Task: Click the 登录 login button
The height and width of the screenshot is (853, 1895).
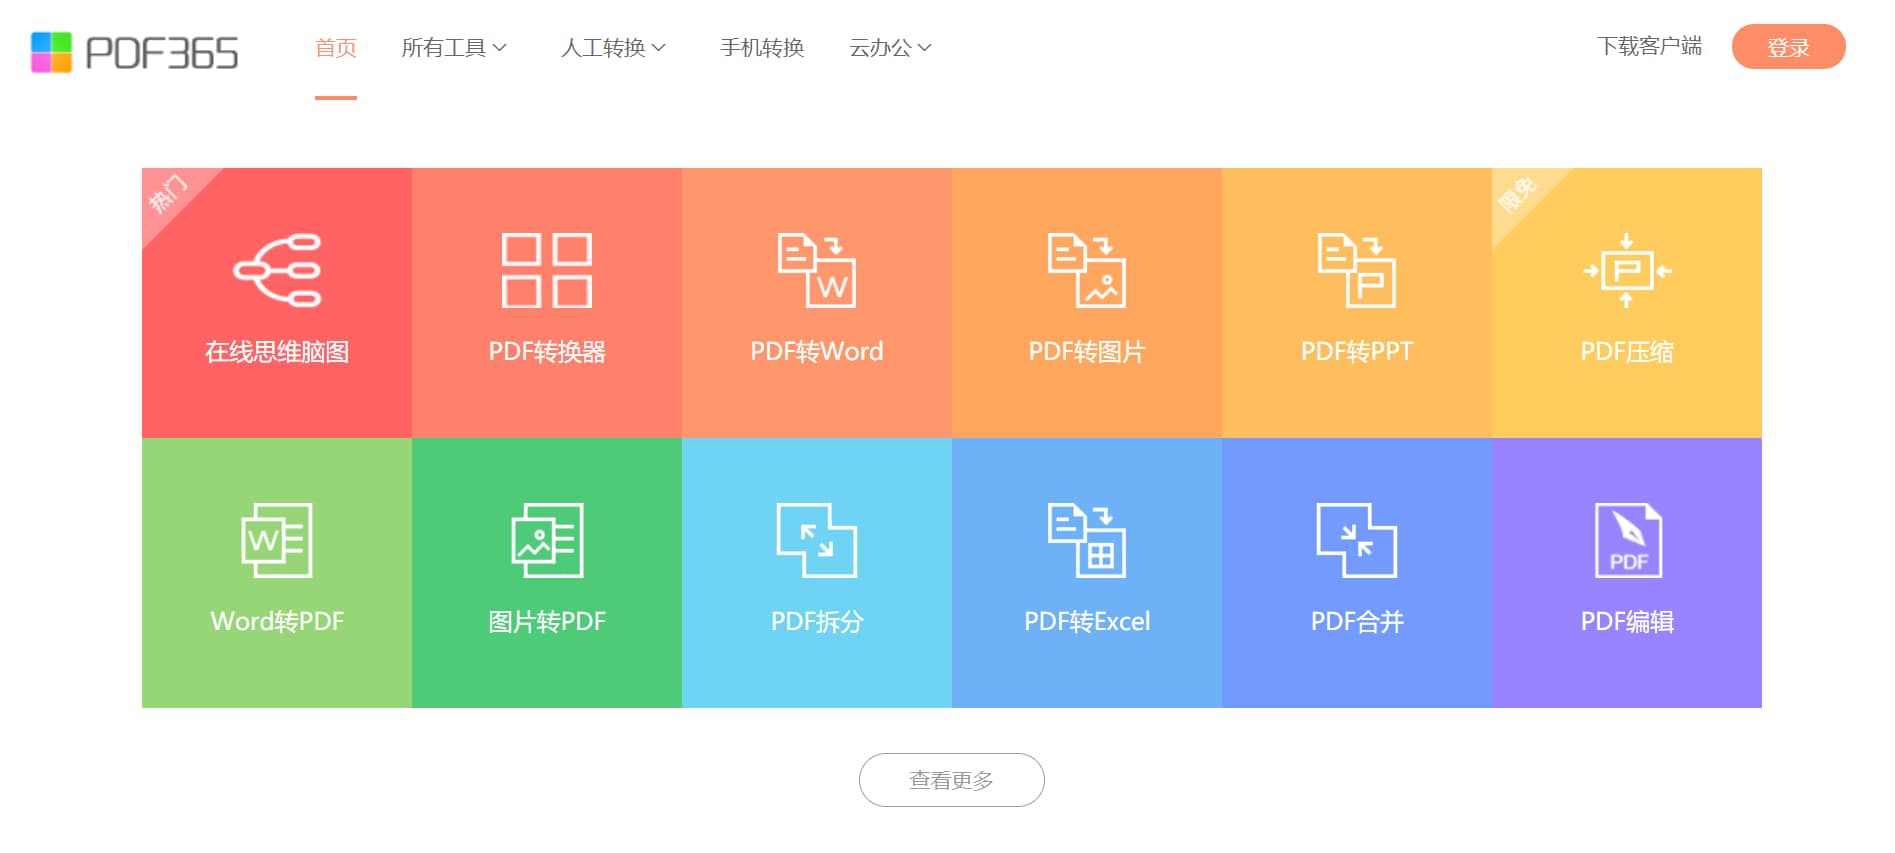Action: coord(1789,47)
